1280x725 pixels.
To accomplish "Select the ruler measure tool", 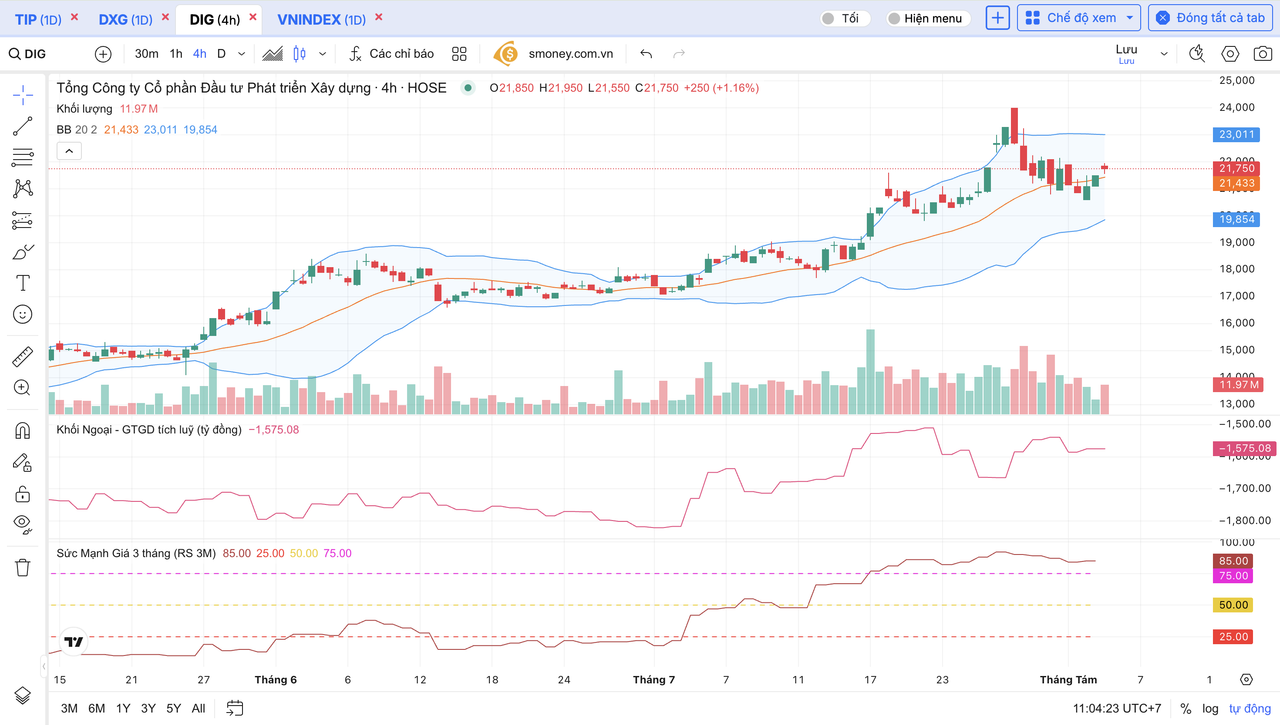I will (x=22, y=357).
